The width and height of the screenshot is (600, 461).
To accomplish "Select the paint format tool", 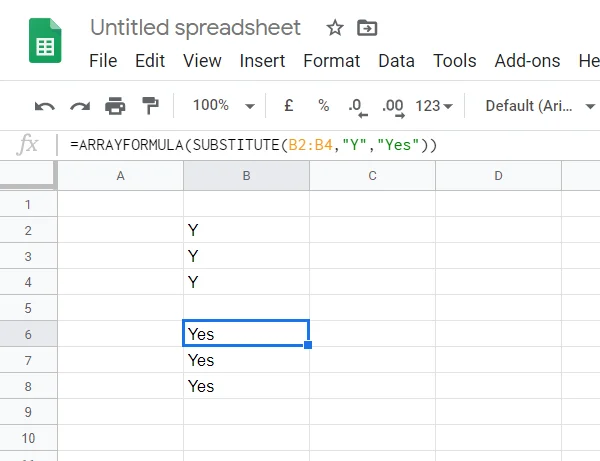I will (x=150, y=106).
